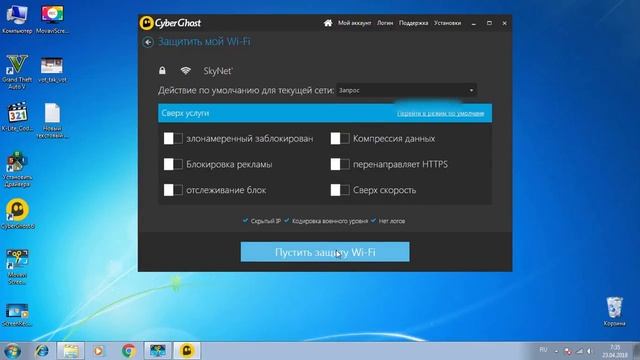
Task: Click 'Пустить защиту Wi-Fi' button
Action: coord(325,252)
